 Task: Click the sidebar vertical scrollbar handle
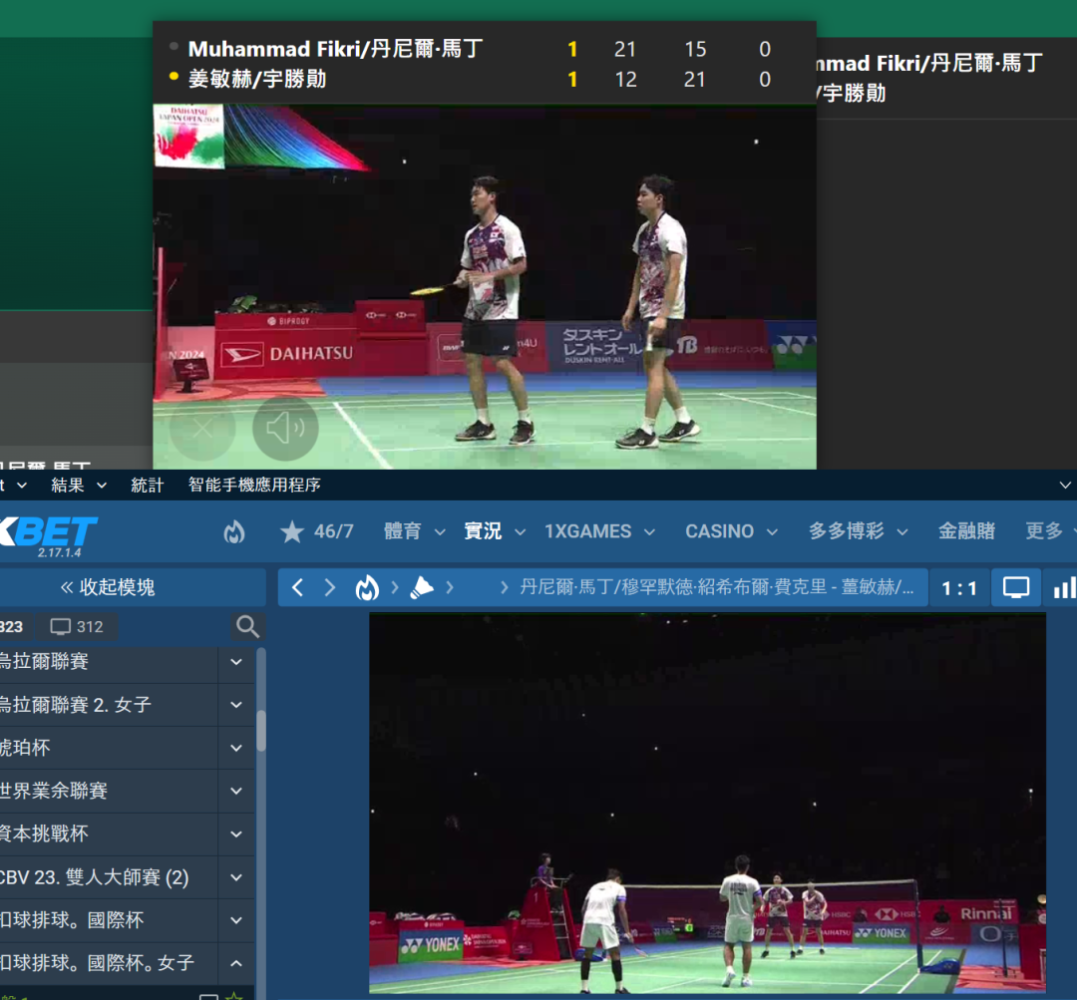(261, 731)
